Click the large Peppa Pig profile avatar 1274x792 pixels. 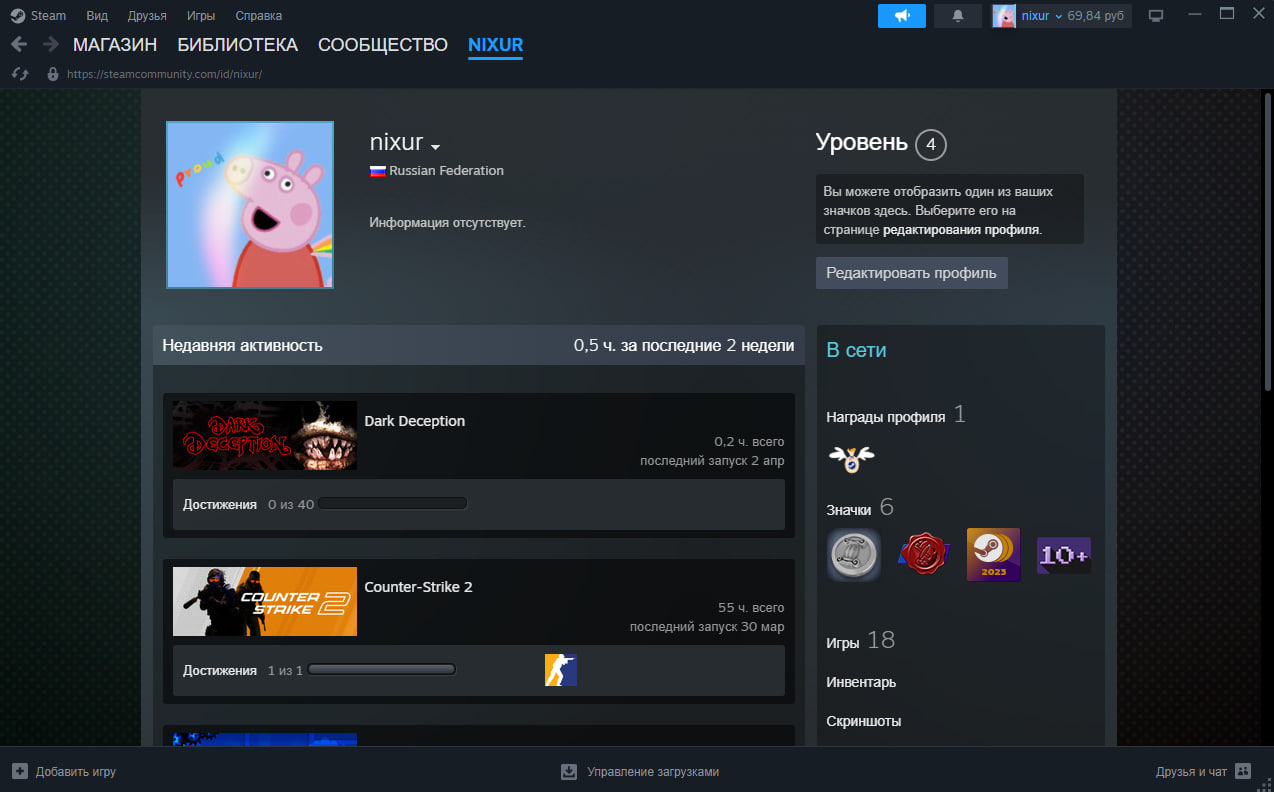250,205
